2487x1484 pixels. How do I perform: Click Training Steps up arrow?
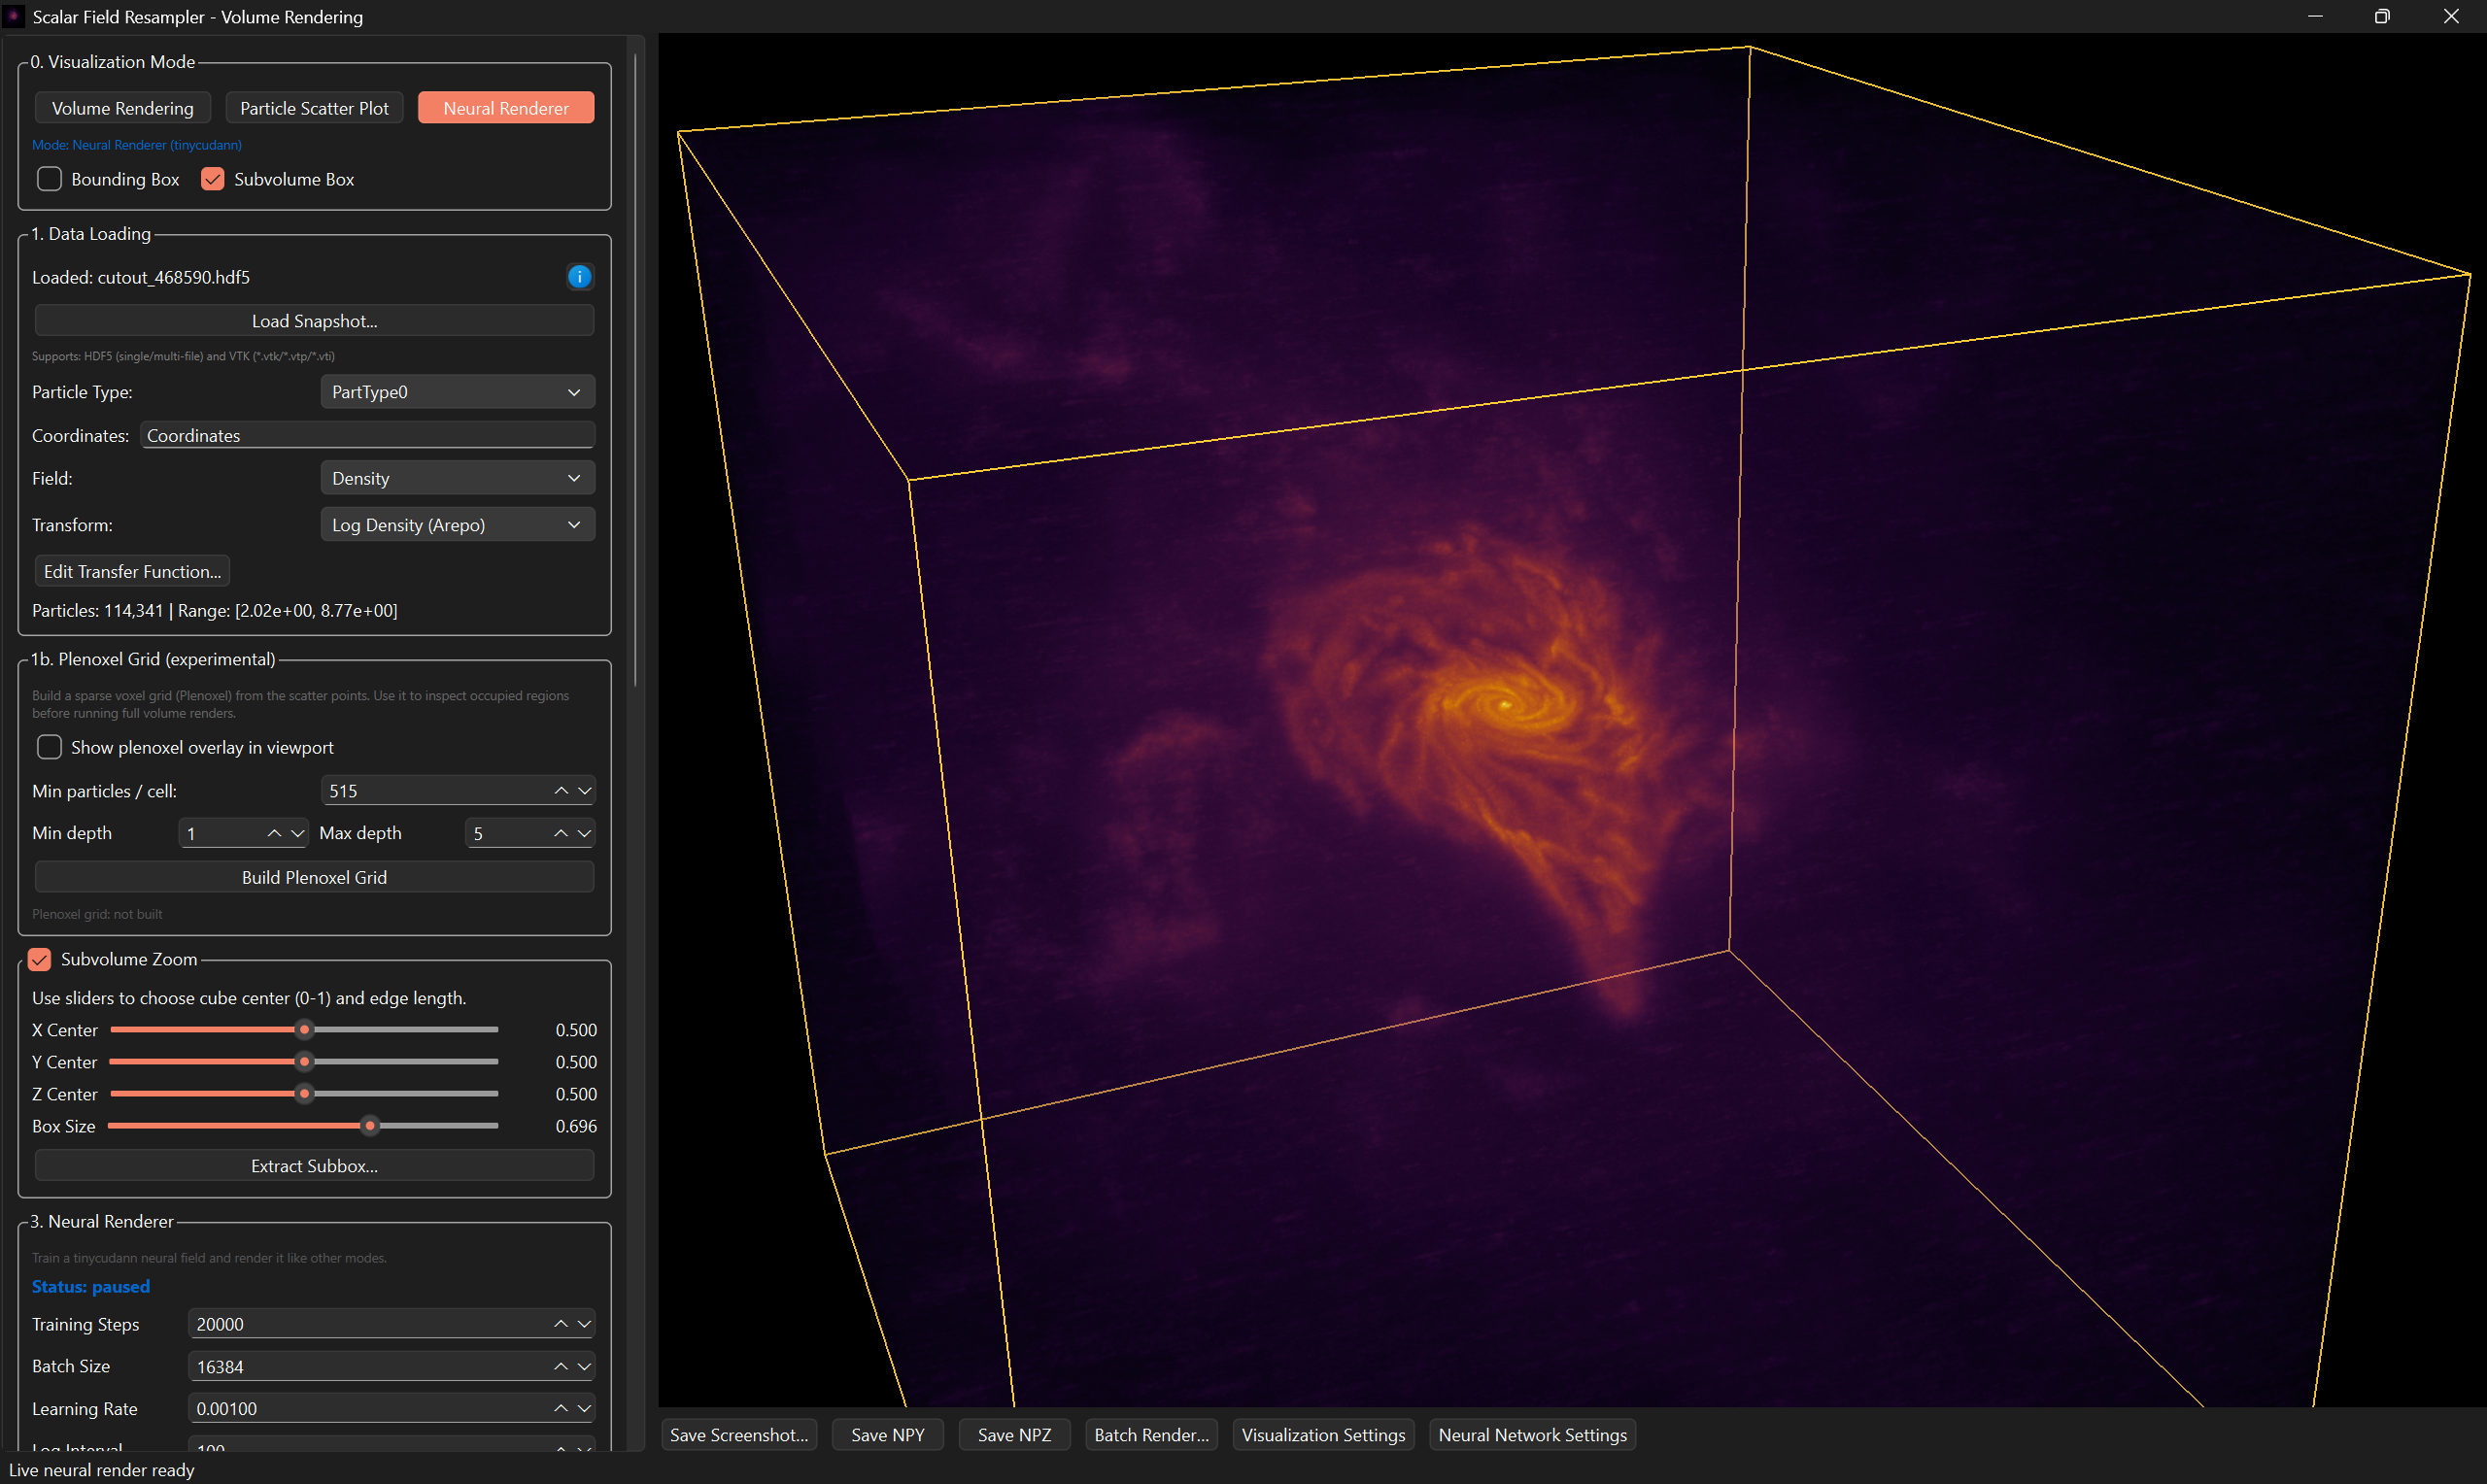561,1324
